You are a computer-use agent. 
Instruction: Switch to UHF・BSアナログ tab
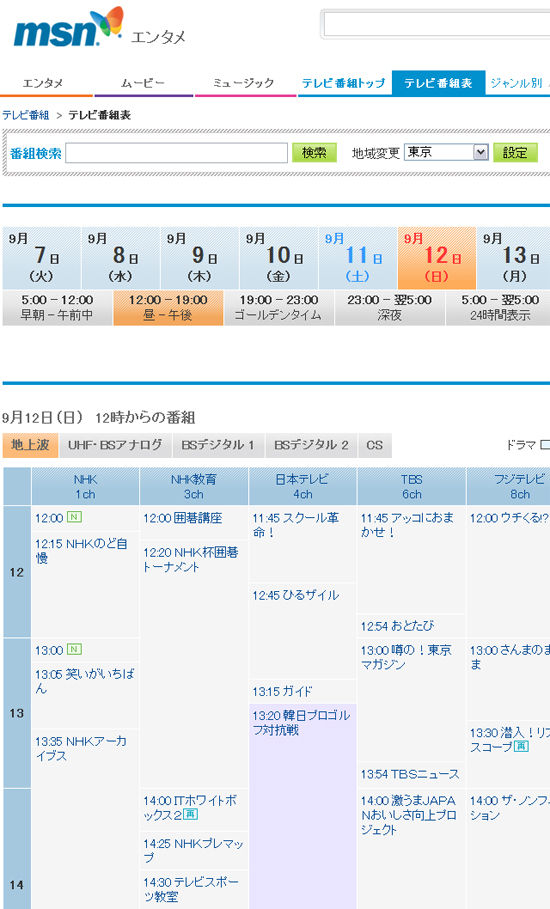click(115, 445)
